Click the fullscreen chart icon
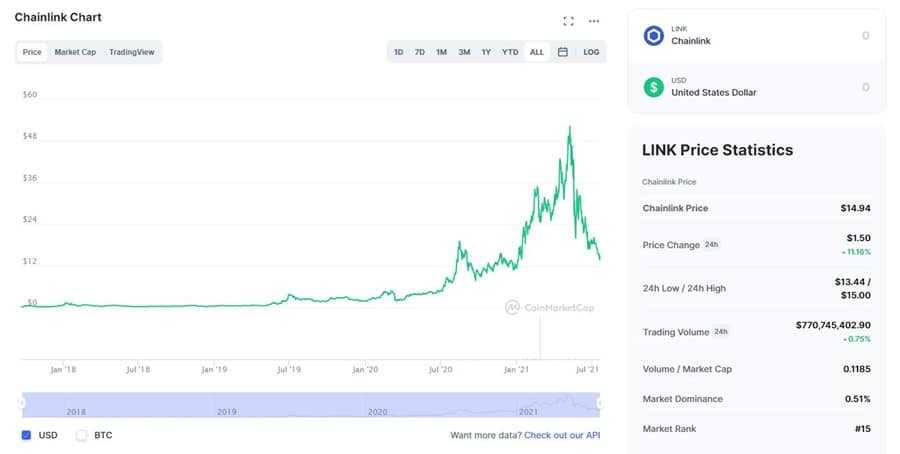 (x=569, y=20)
